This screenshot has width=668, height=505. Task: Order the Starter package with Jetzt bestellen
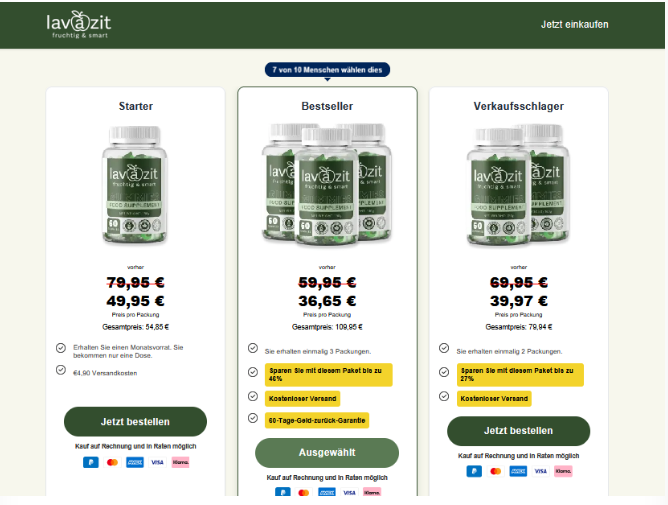click(135, 421)
